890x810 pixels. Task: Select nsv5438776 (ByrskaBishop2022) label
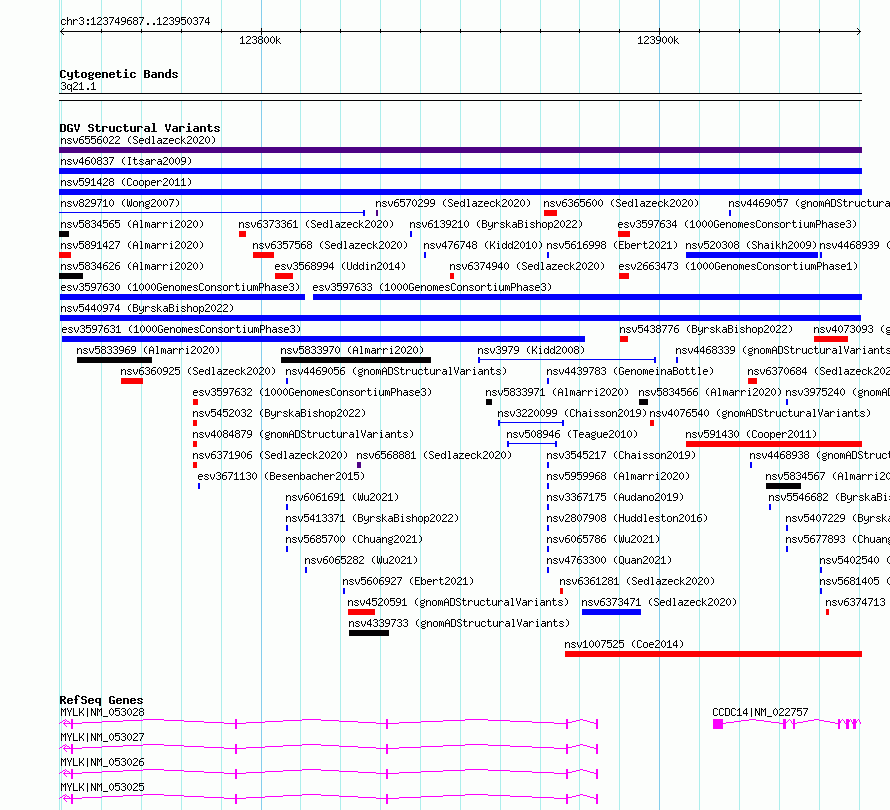click(706, 329)
